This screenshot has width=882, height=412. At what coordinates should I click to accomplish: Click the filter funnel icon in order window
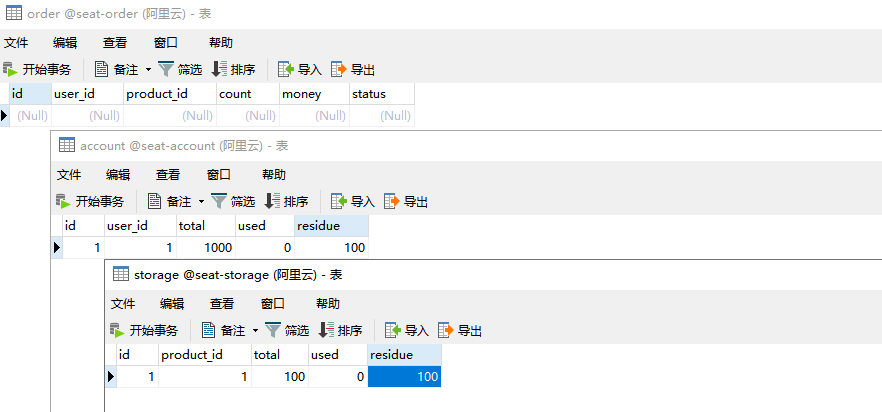click(x=166, y=69)
